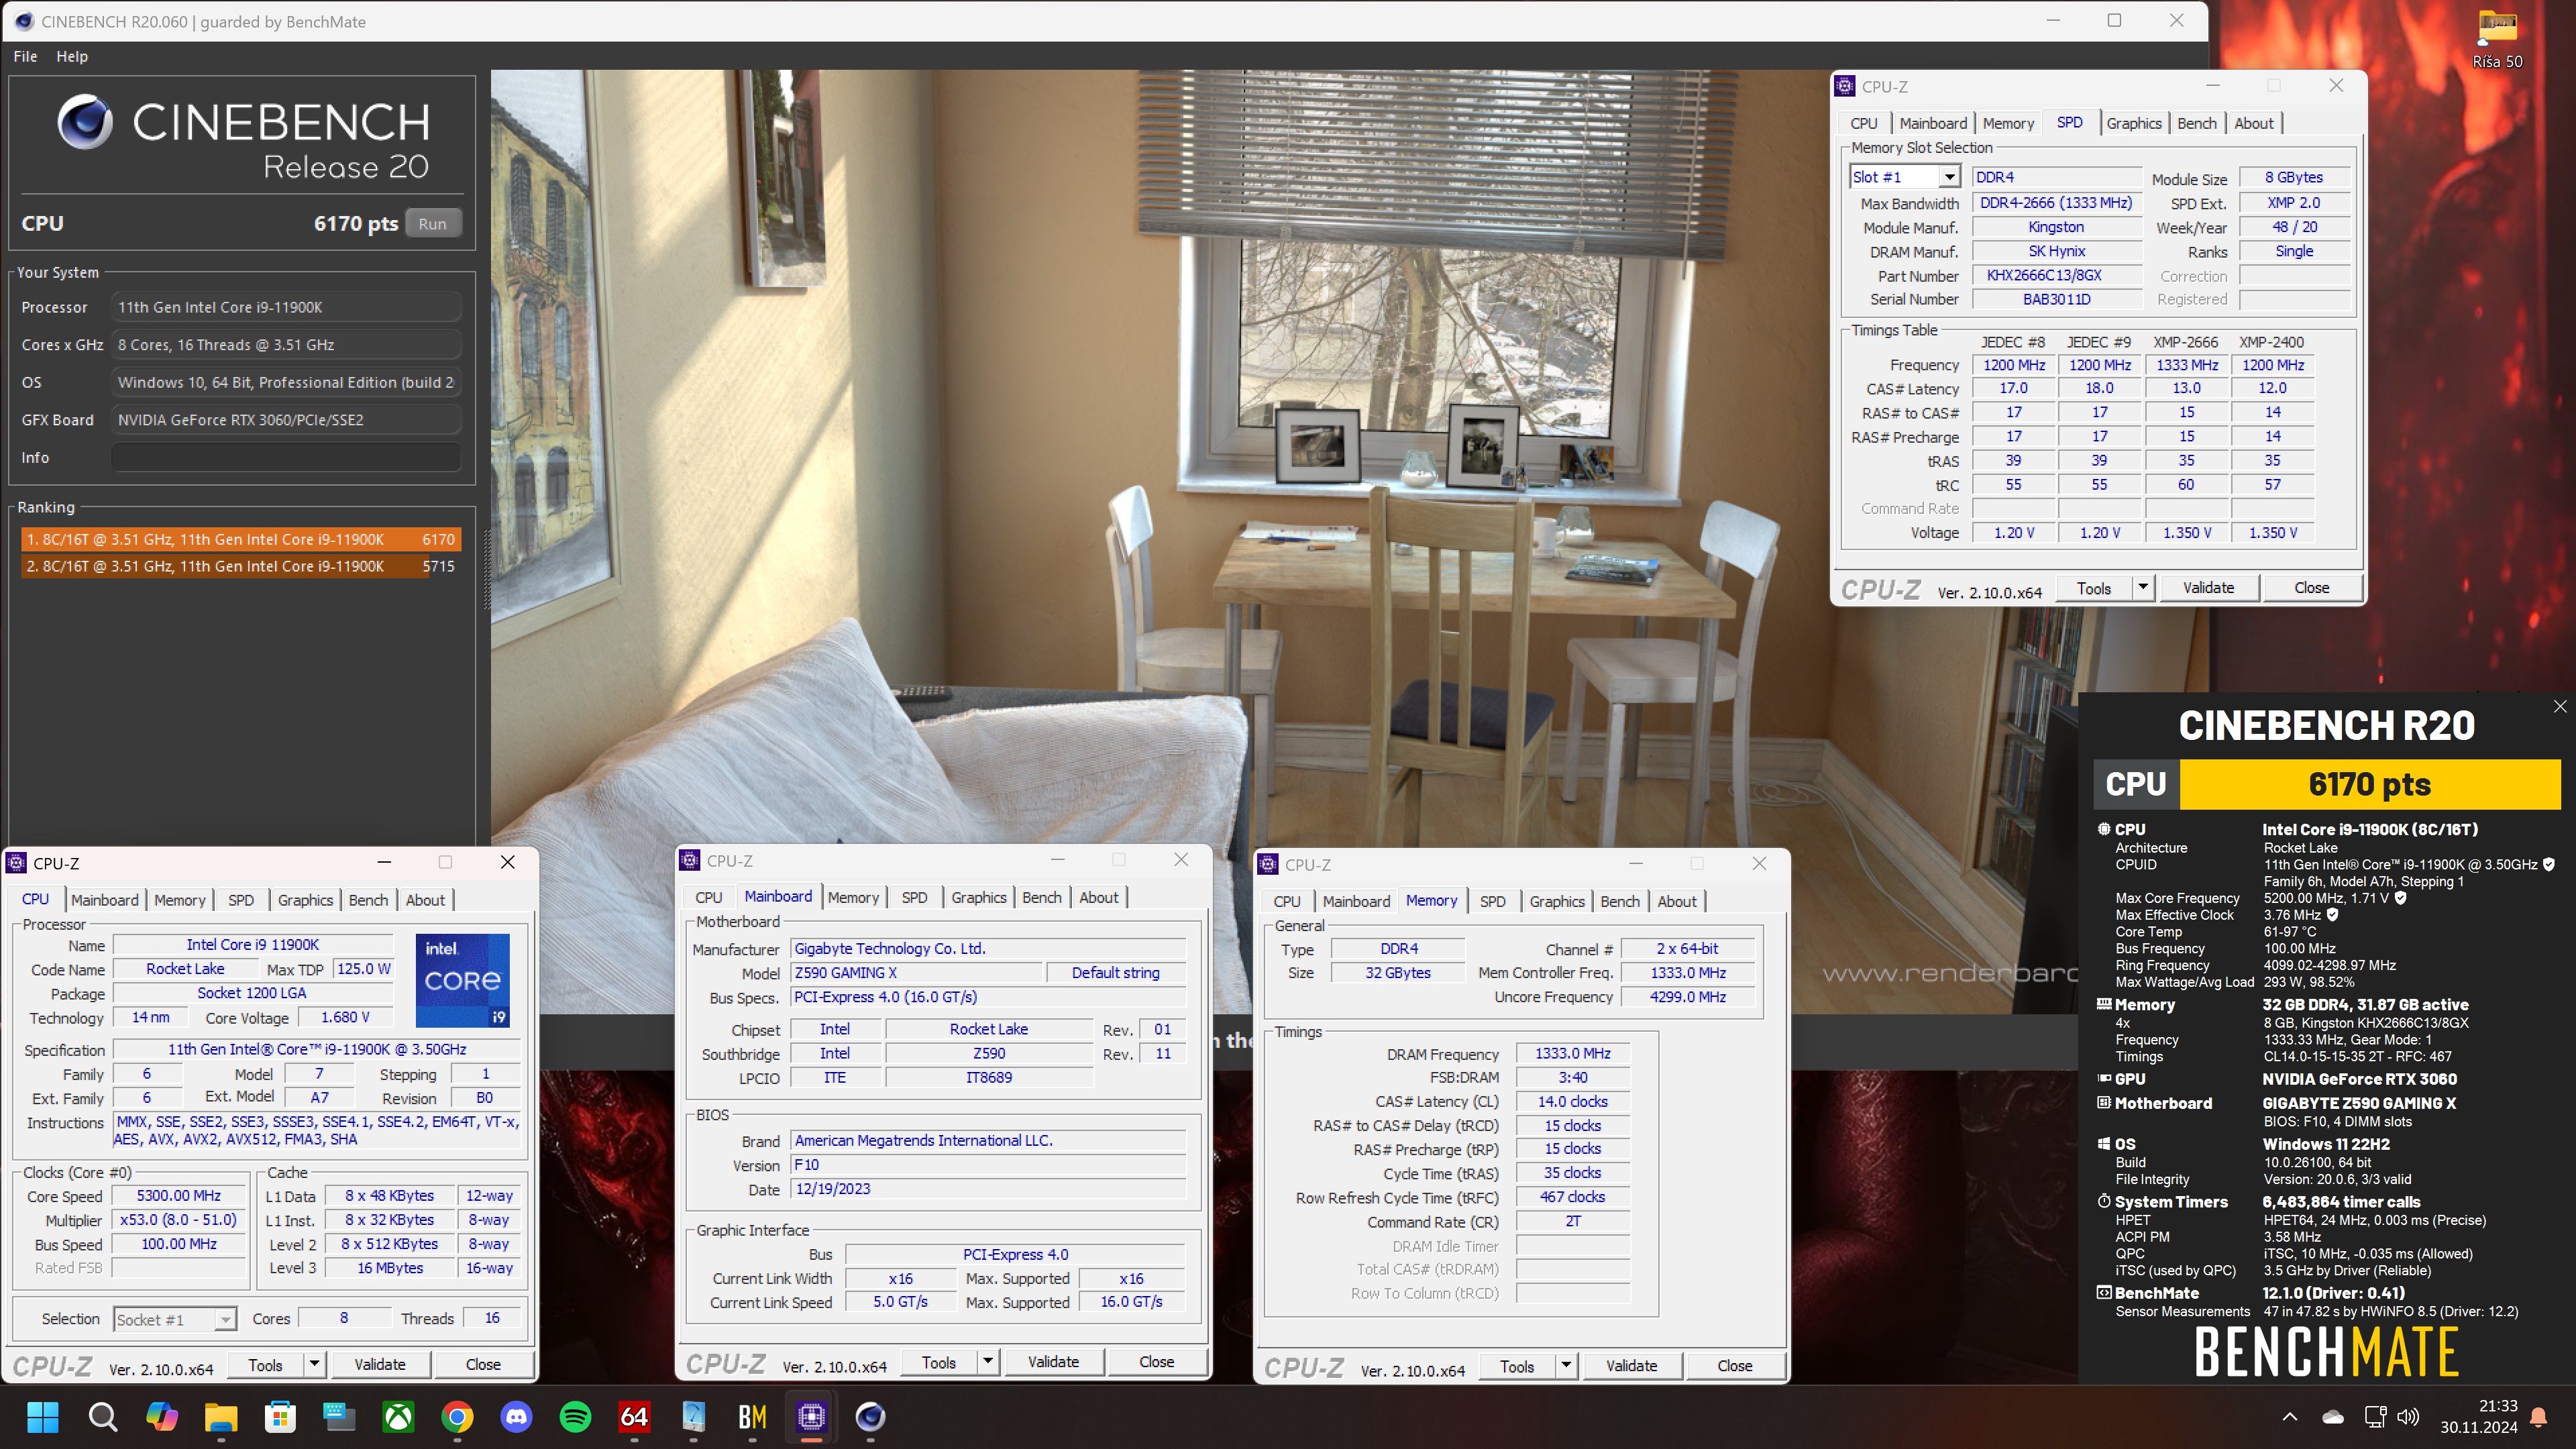Click Validate in the Memory window
Screen dimensions: 2576x1449
click(x=1631, y=1366)
